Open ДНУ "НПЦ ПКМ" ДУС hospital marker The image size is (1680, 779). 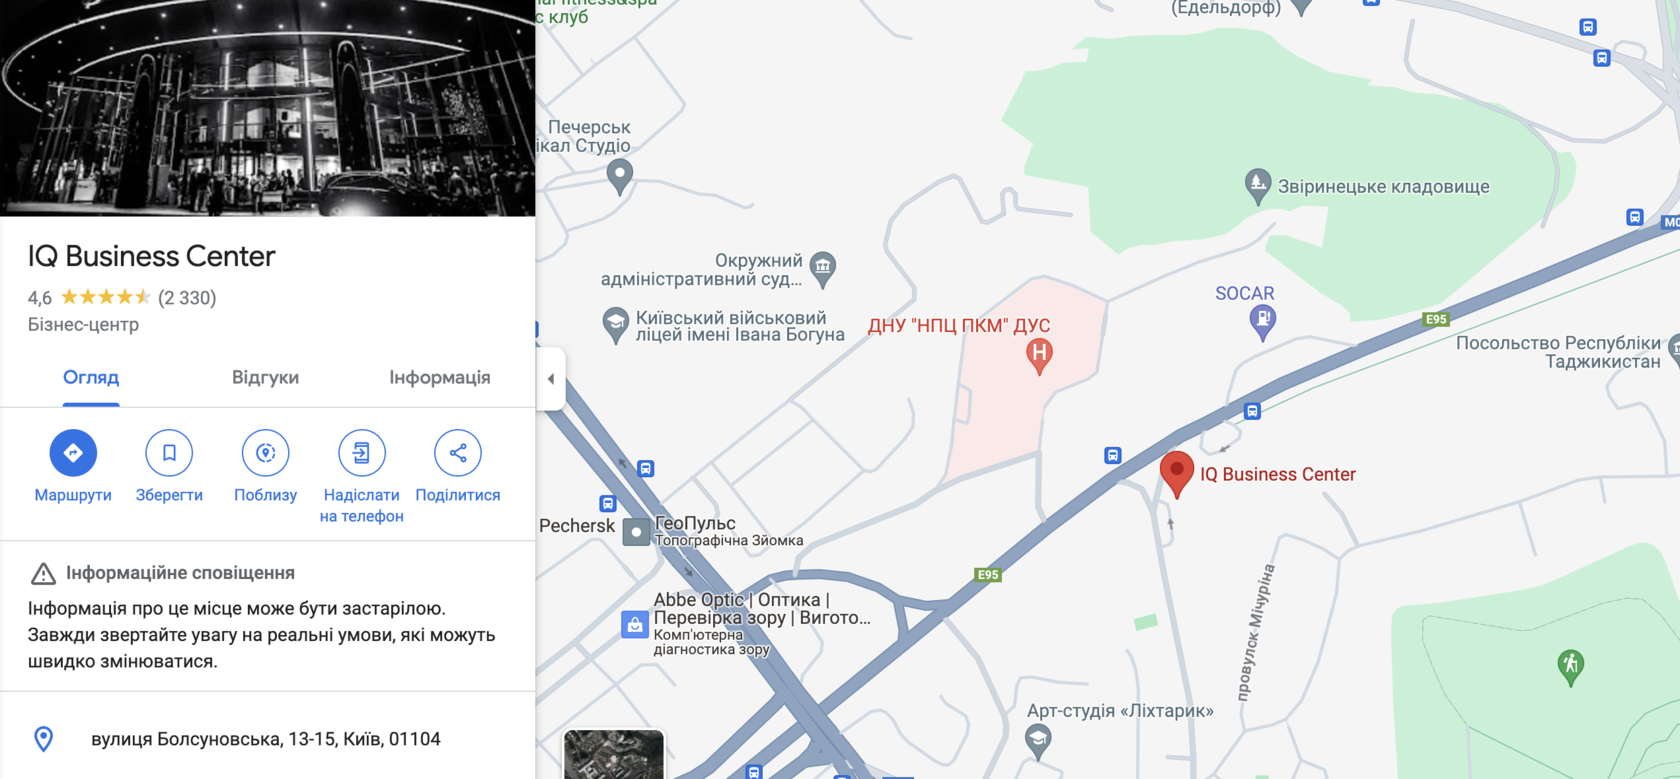[x=1039, y=355]
